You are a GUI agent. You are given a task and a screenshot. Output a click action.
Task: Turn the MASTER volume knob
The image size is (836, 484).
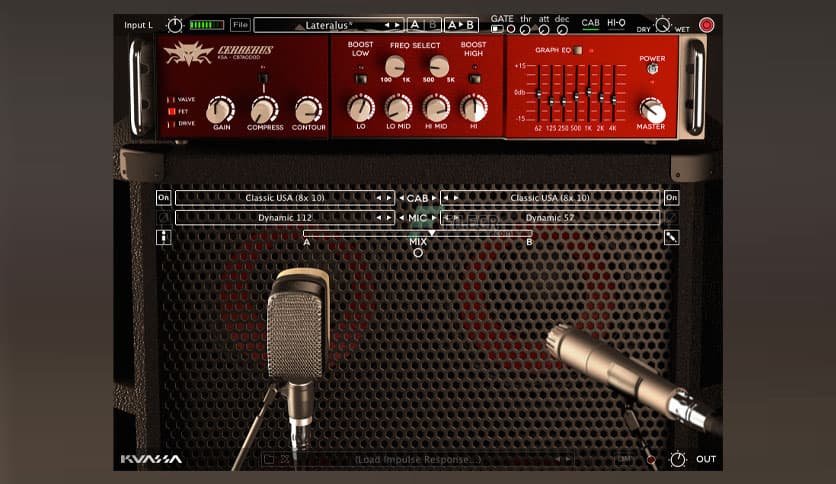pyautogui.click(x=652, y=110)
